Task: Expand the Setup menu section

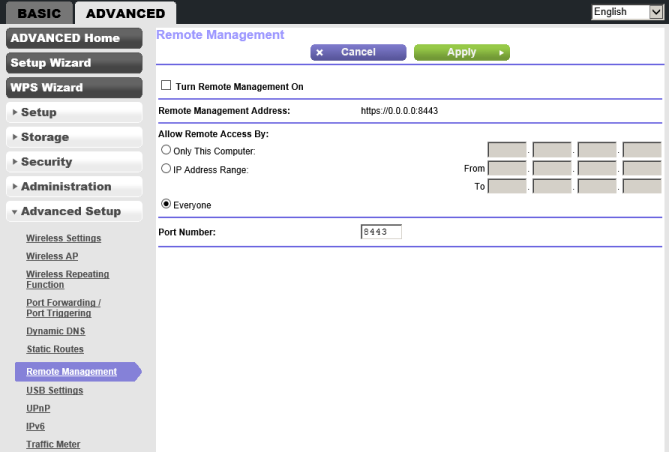Action: 74,112
